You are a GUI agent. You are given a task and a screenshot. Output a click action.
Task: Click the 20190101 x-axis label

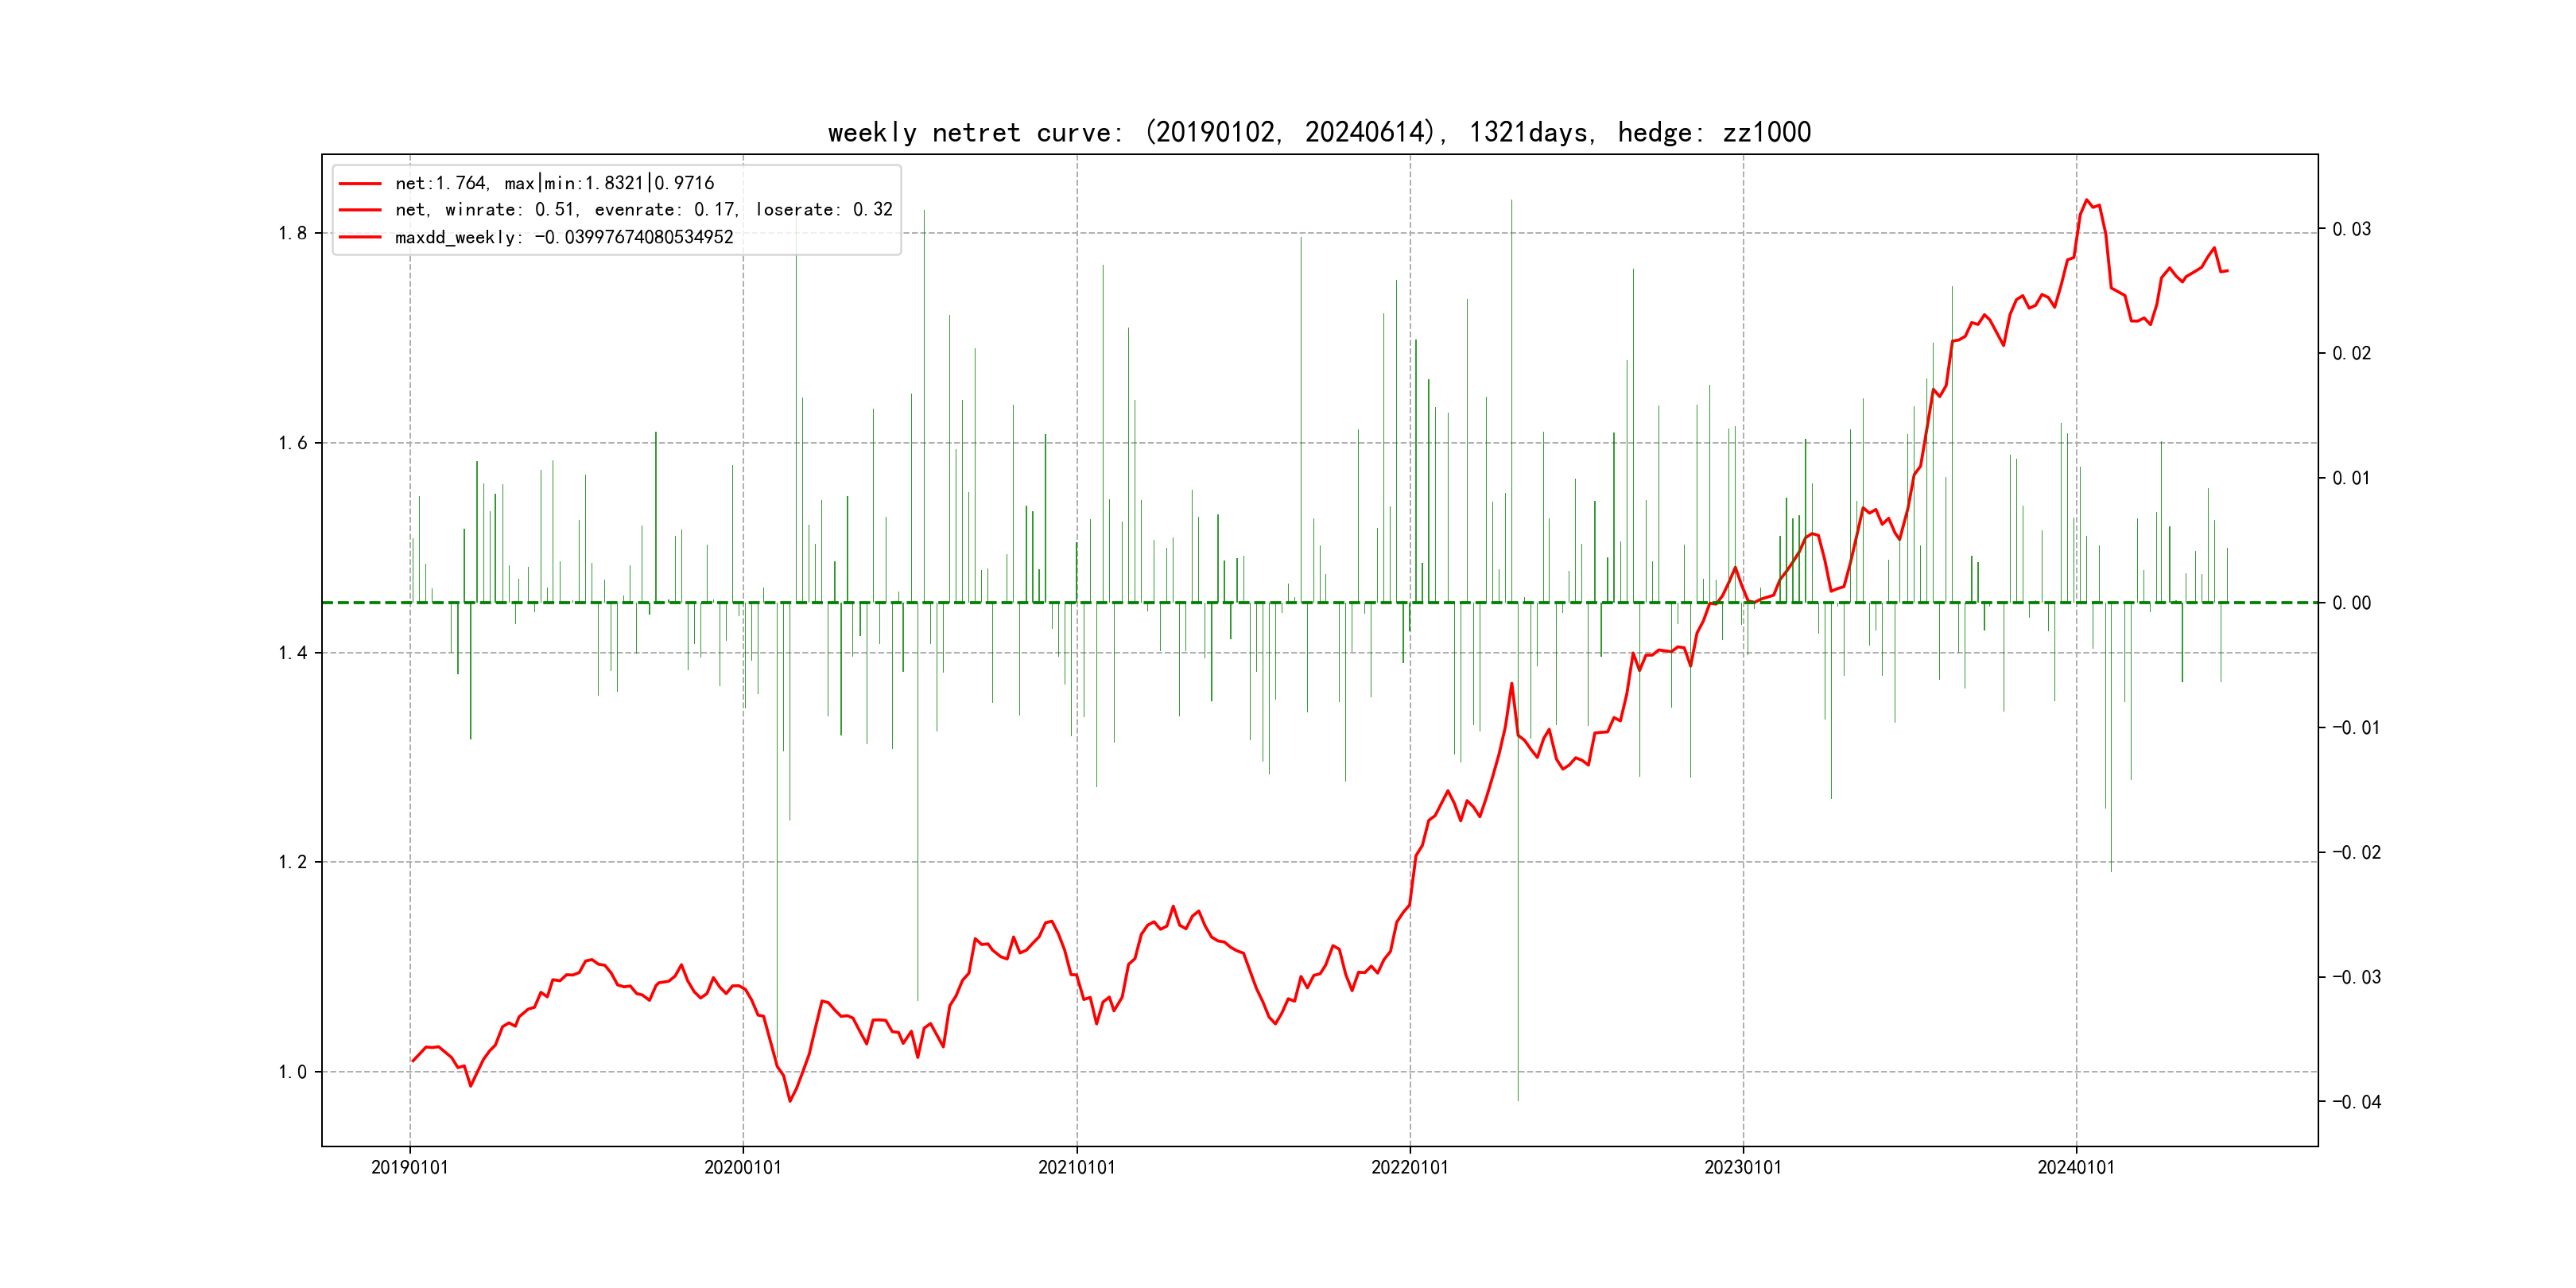(x=410, y=1167)
